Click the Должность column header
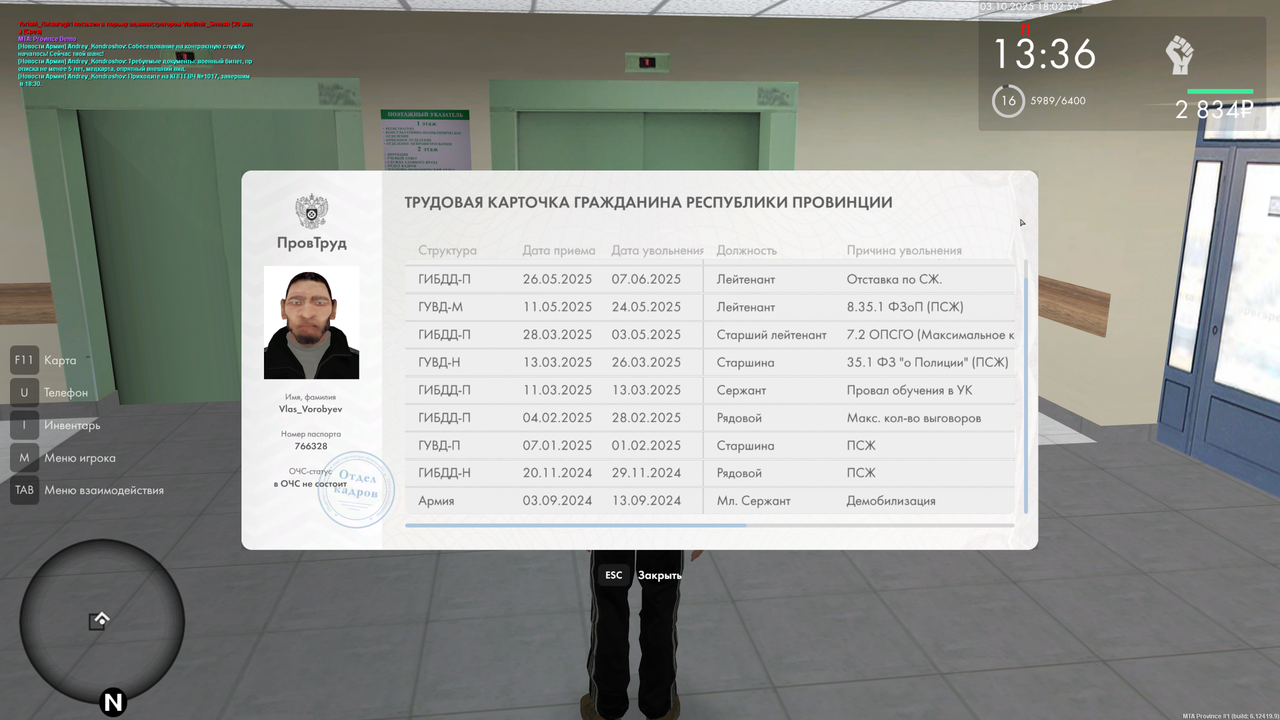The width and height of the screenshot is (1280, 720). (746, 250)
